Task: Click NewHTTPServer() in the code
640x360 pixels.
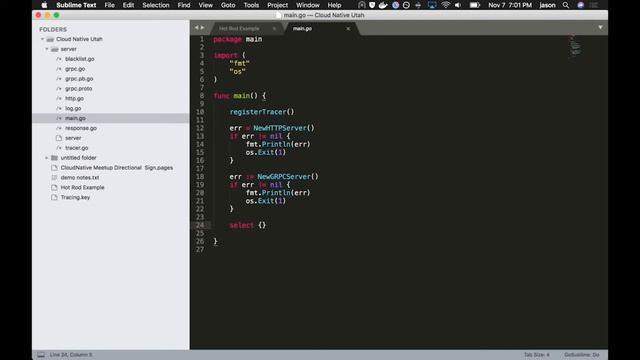Action: 284,128
